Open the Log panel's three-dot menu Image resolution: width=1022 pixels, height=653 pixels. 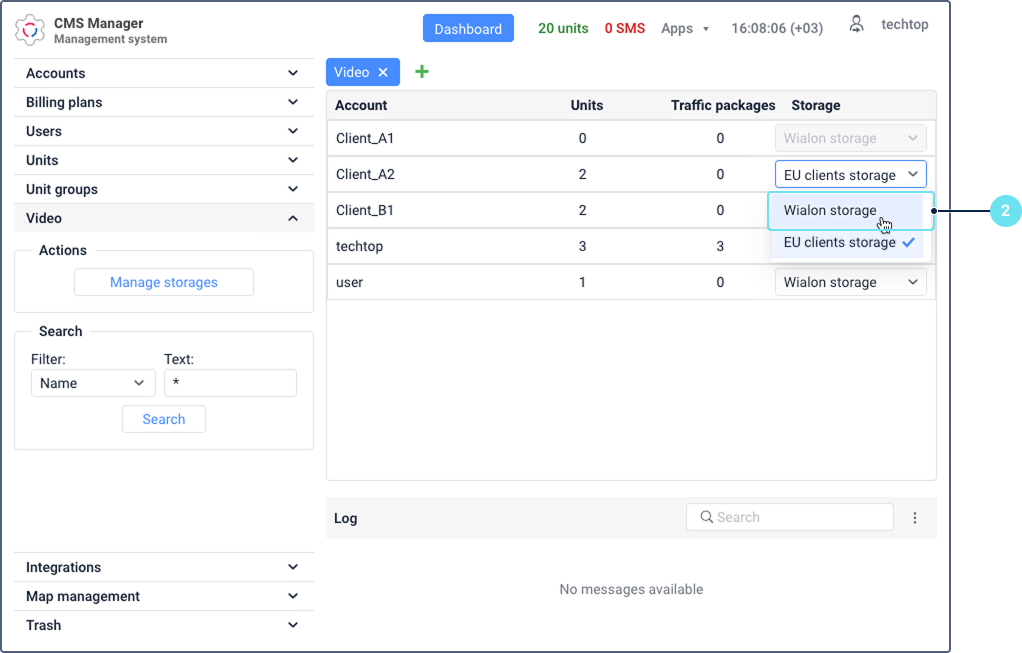914,517
